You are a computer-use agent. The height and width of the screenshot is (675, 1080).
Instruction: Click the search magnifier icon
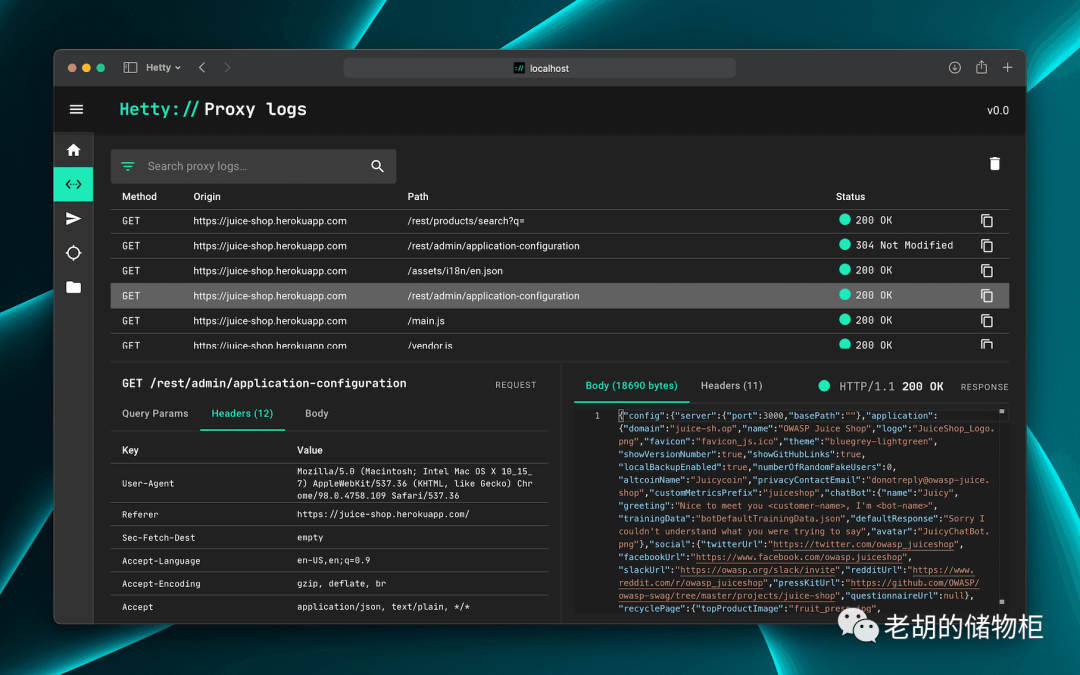click(x=377, y=166)
